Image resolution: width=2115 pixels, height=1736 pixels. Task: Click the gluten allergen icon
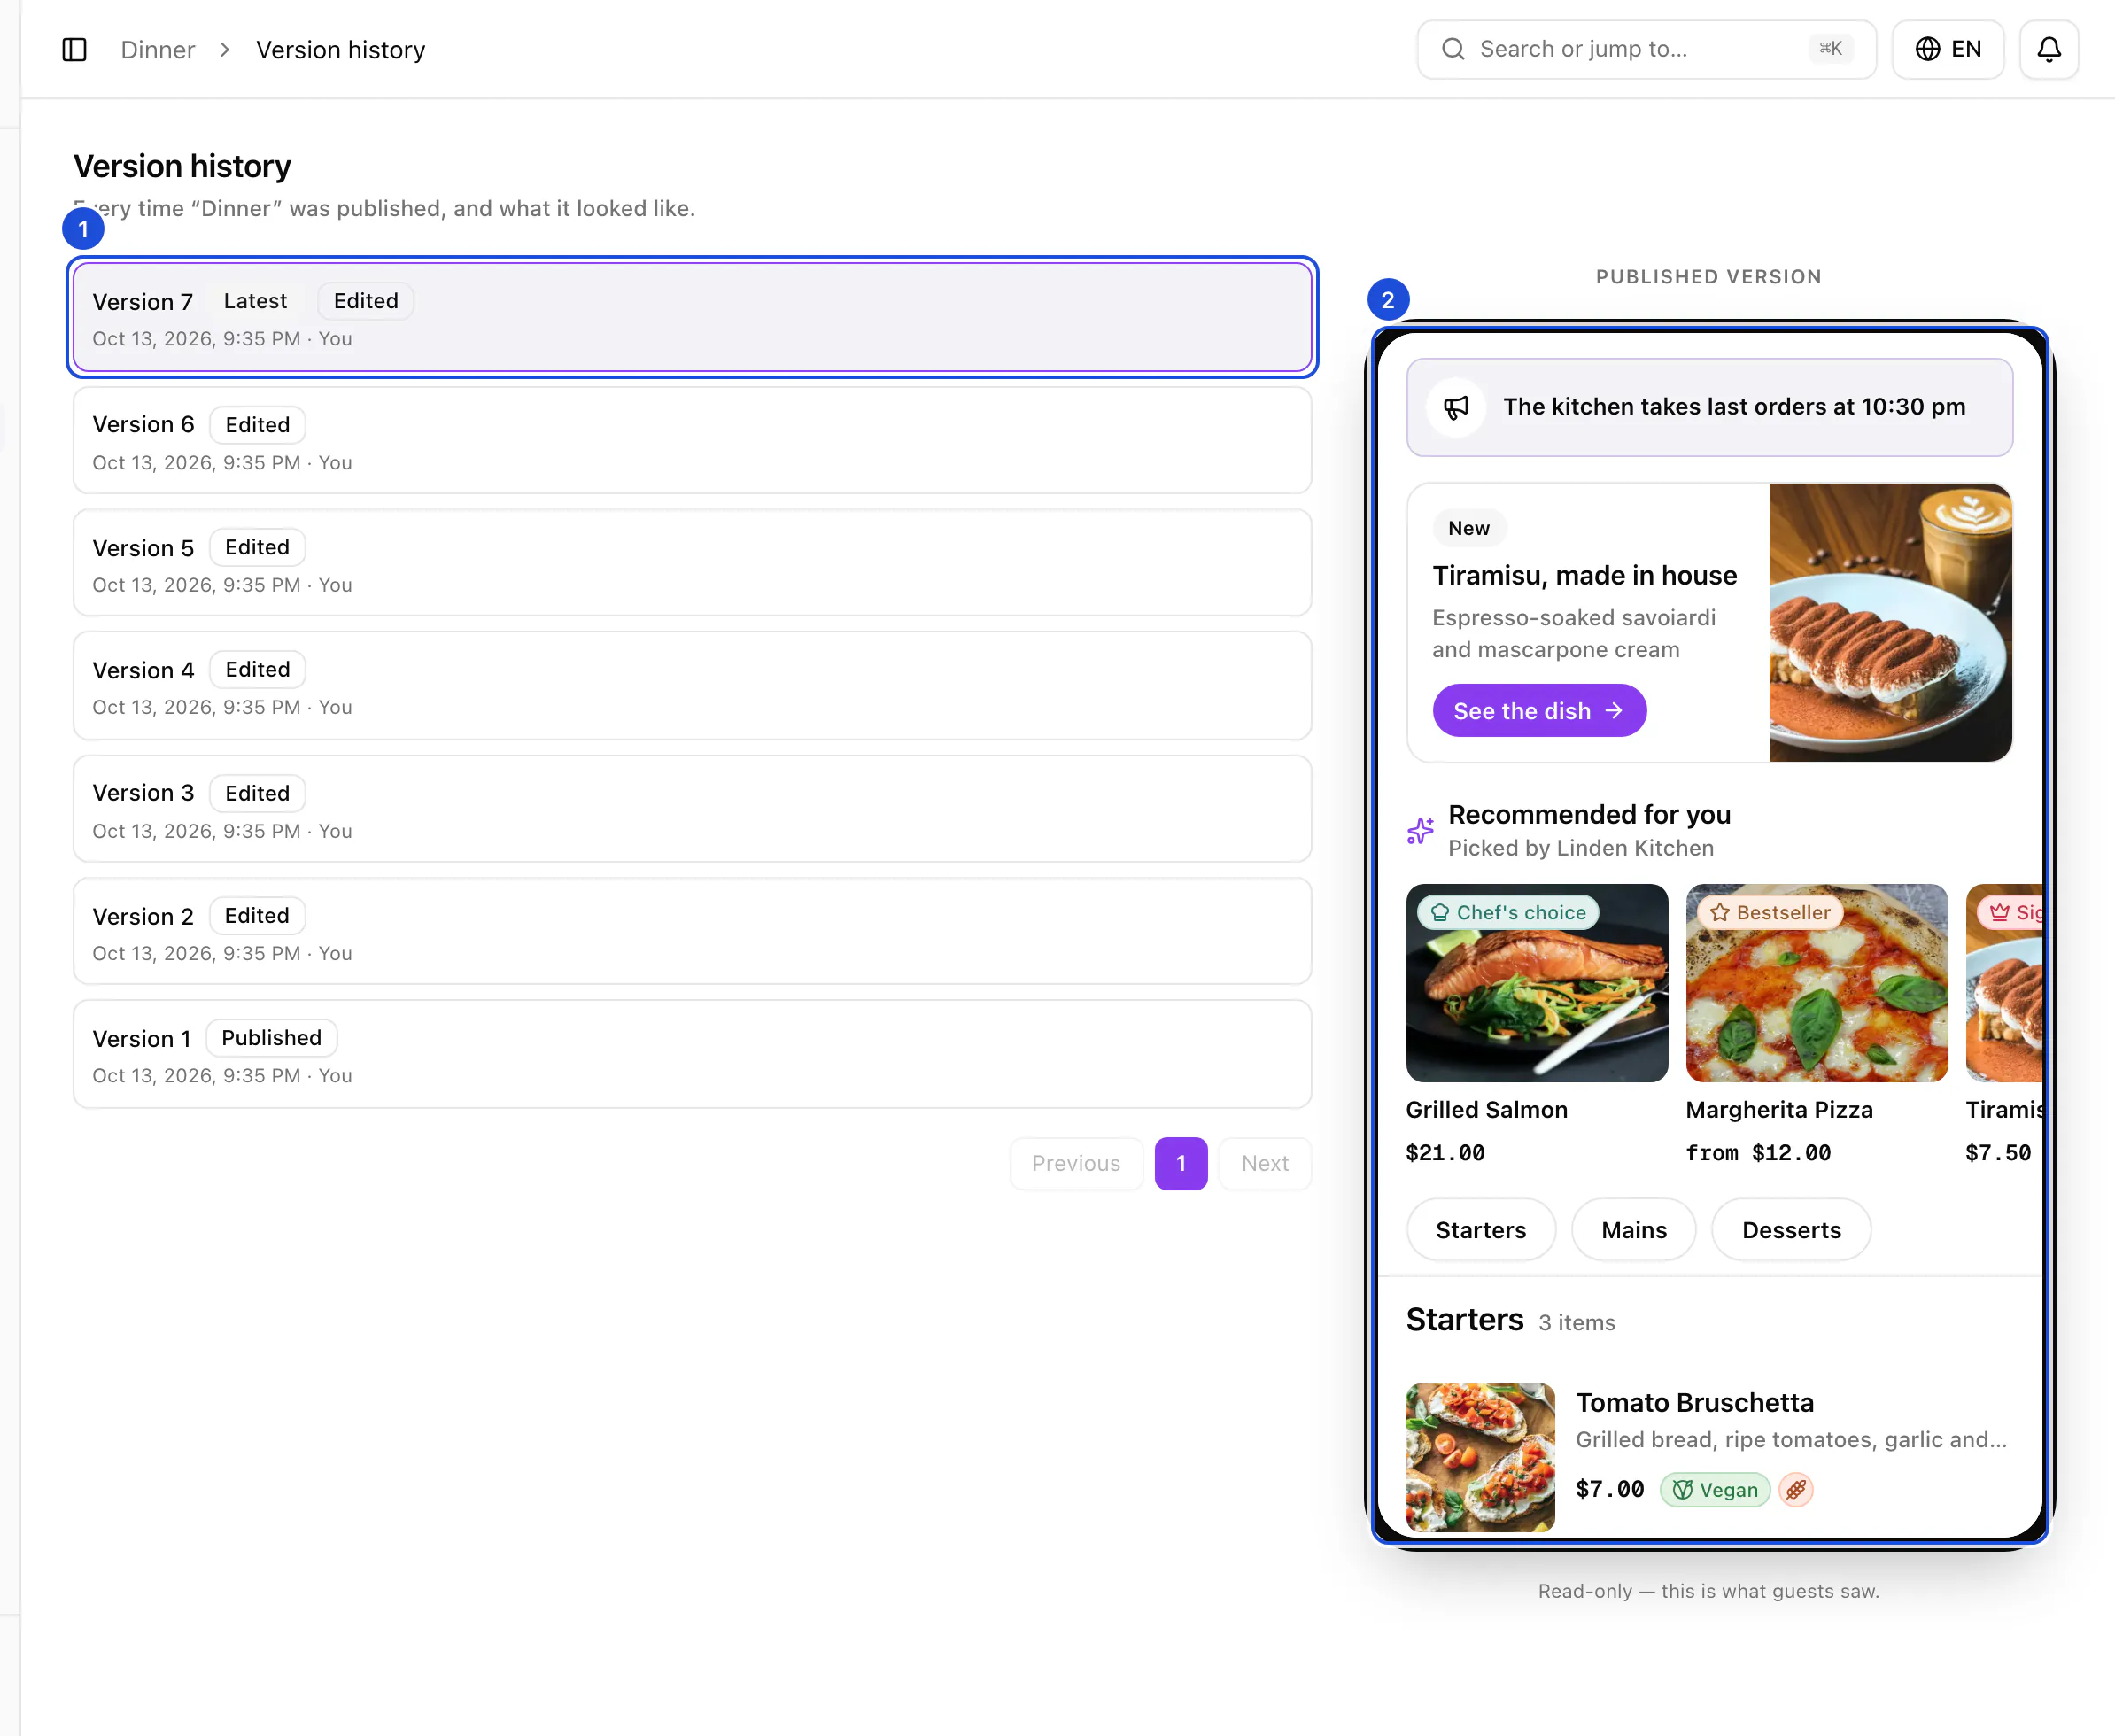coord(1796,1490)
